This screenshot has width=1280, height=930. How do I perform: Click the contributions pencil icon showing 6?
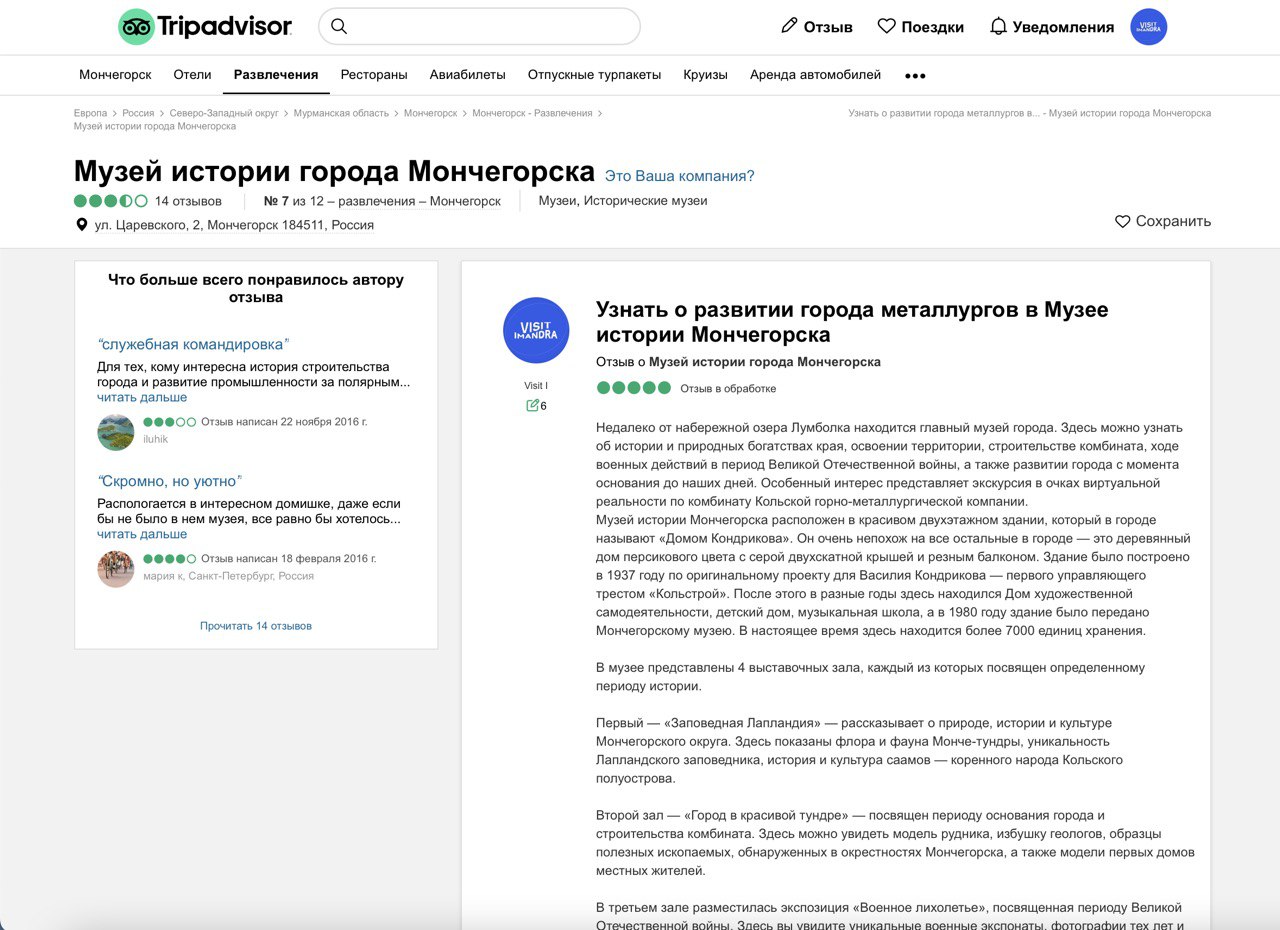coord(533,406)
